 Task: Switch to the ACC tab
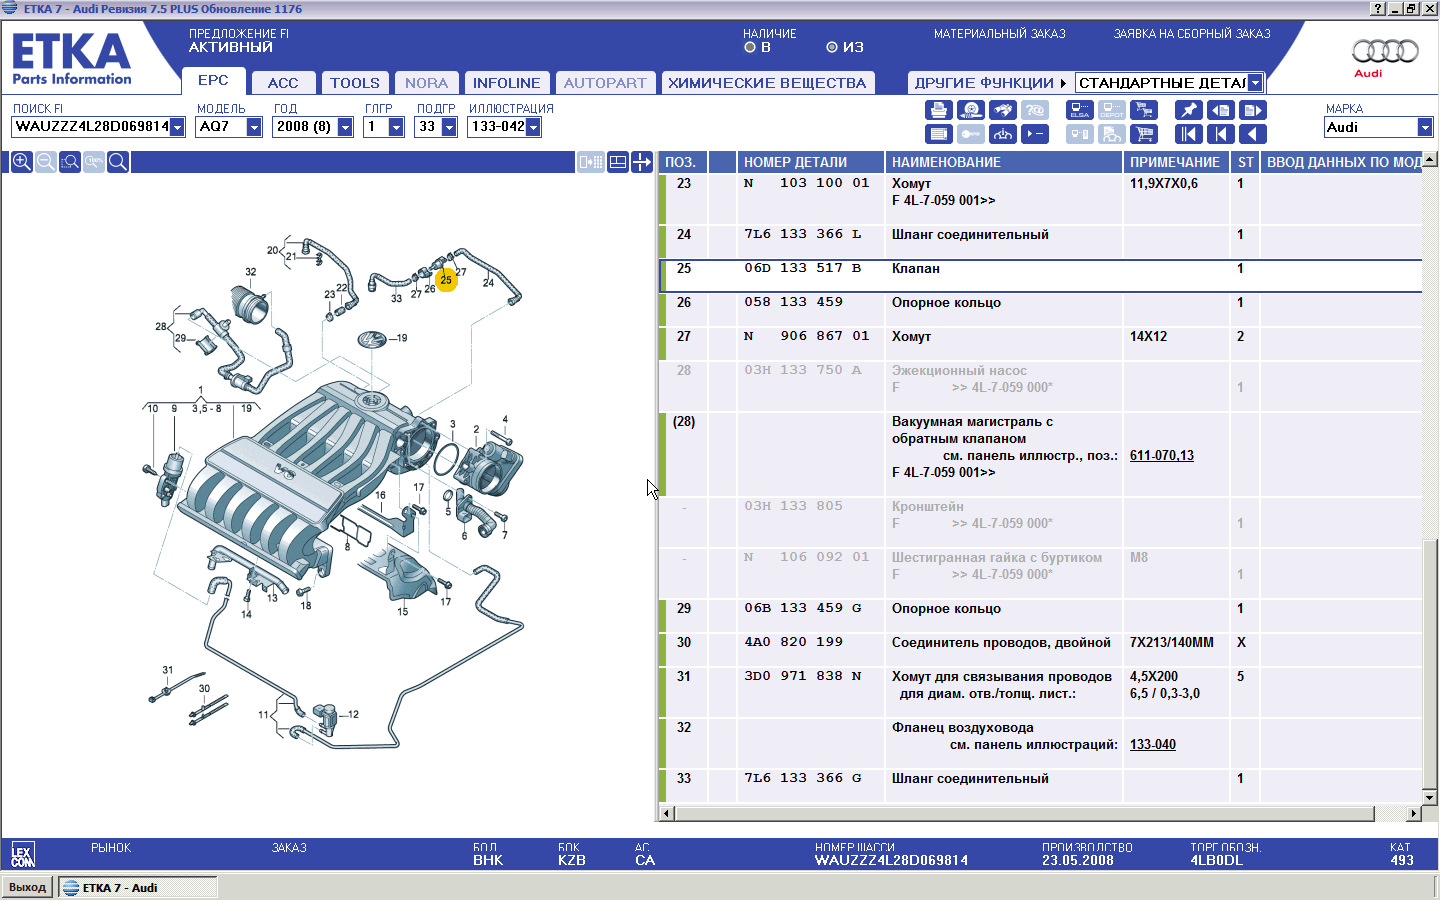283,83
